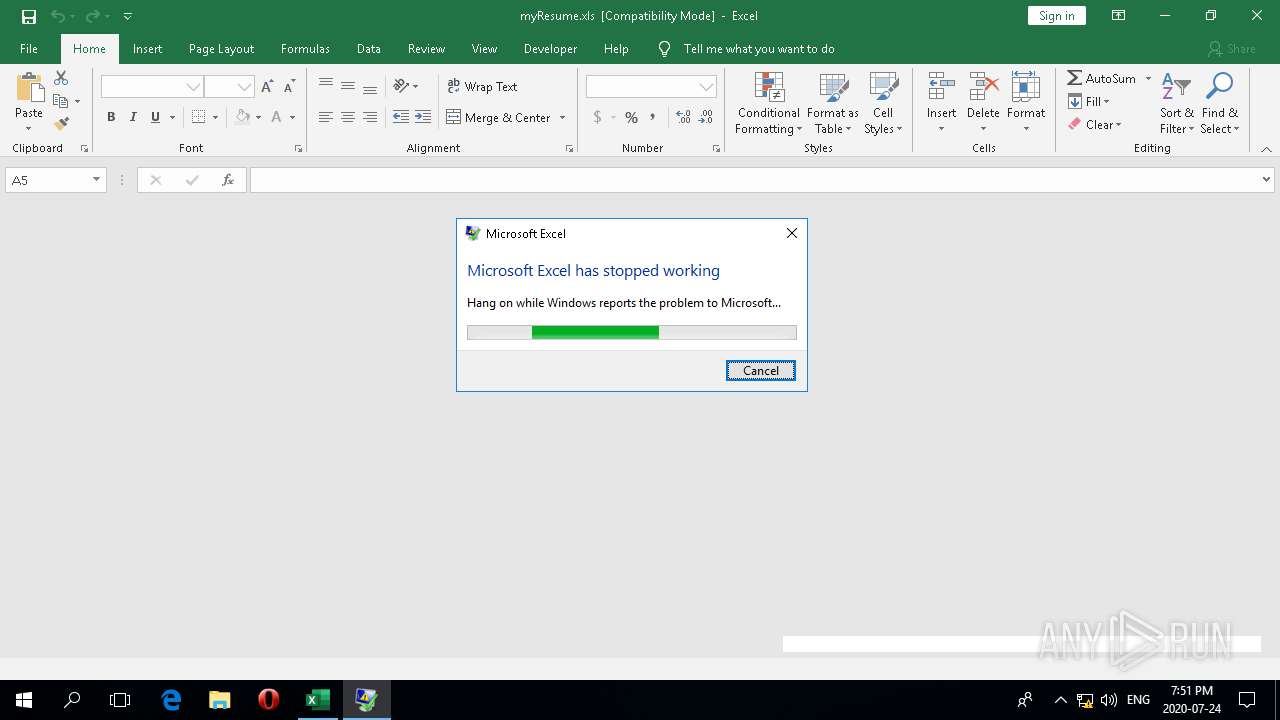Click the Copy icon

(x=61, y=101)
